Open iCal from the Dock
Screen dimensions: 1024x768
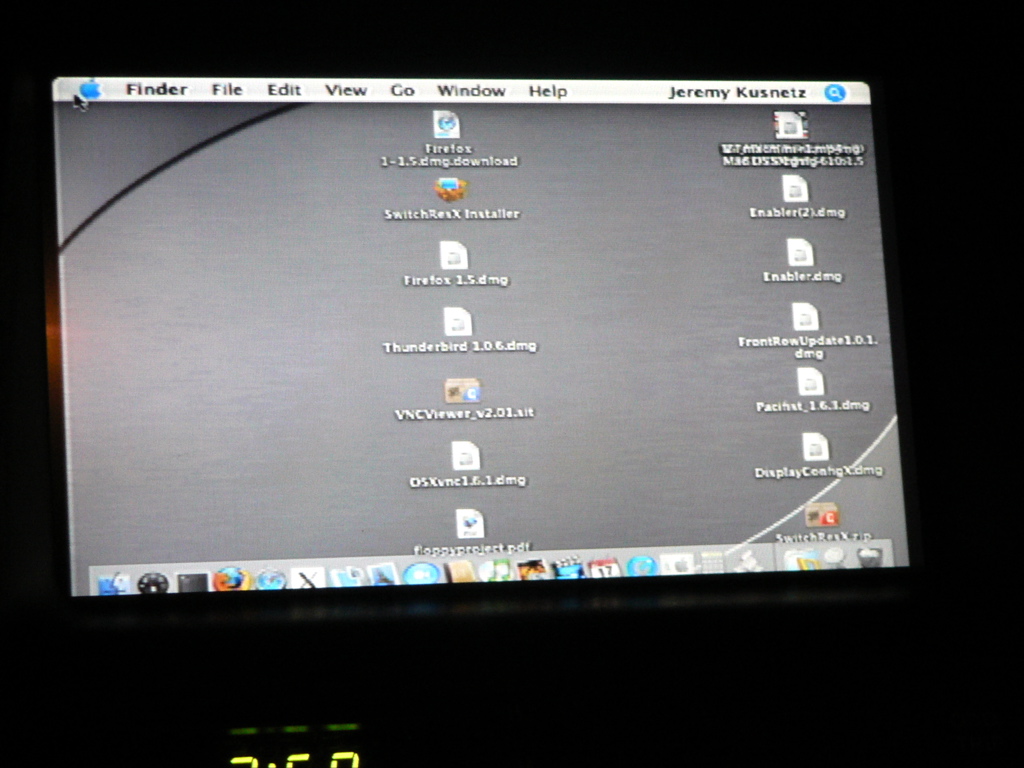pyautogui.click(x=604, y=567)
